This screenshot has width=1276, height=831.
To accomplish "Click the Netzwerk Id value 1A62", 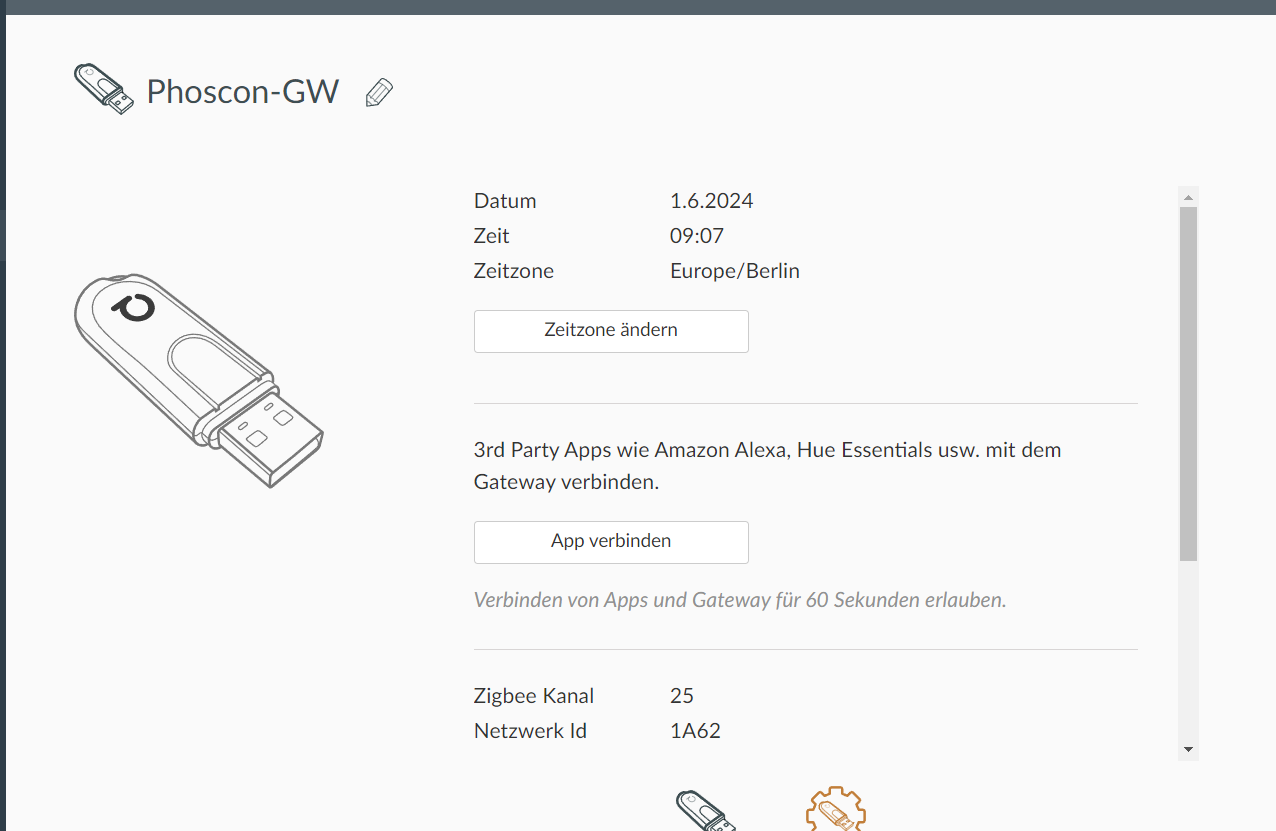I will click(696, 731).
